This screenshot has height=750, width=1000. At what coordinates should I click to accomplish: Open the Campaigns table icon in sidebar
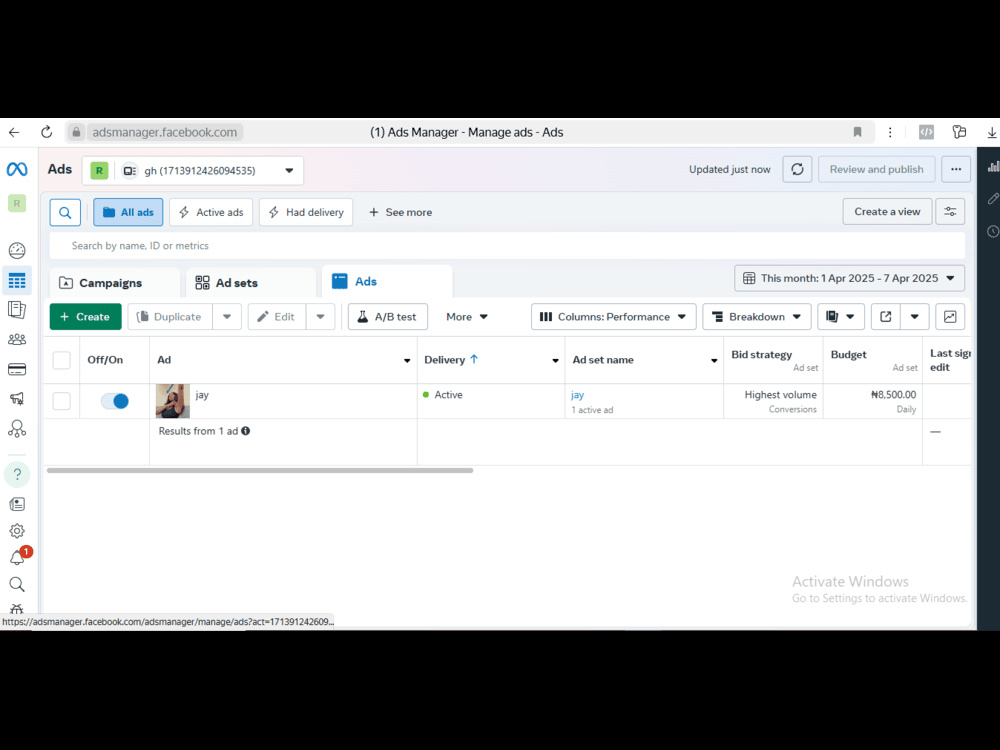[x=17, y=281]
